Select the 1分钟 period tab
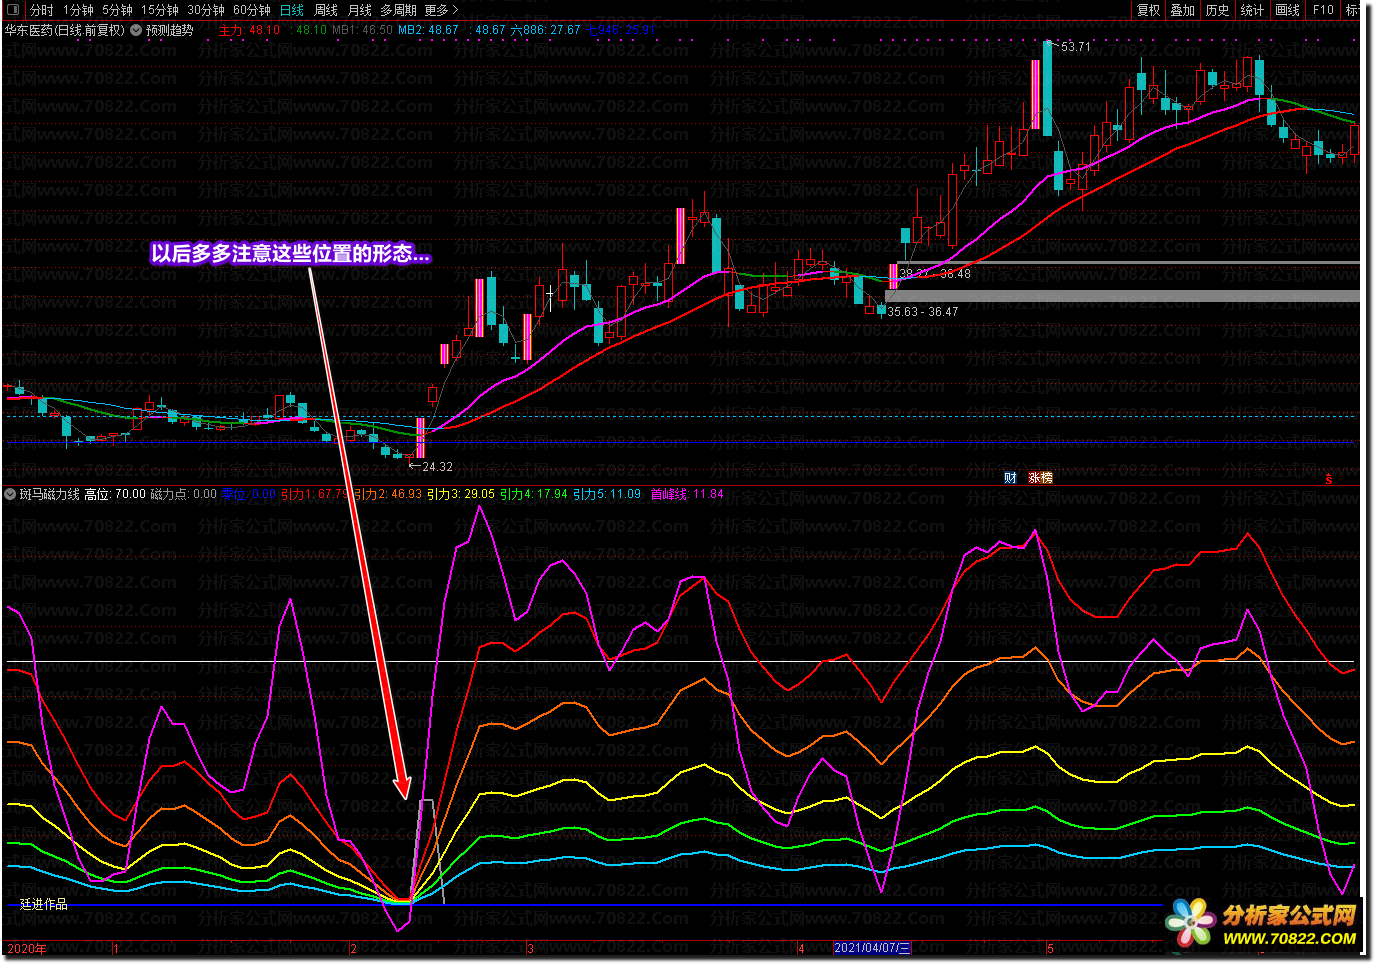Image resolution: width=1376 pixels, height=964 pixels. pyautogui.click(x=77, y=10)
